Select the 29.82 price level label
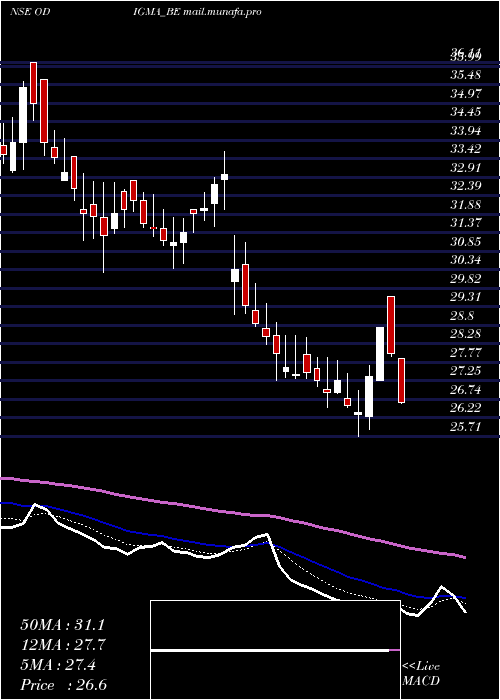 pyautogui.click(x=465, y=279)
